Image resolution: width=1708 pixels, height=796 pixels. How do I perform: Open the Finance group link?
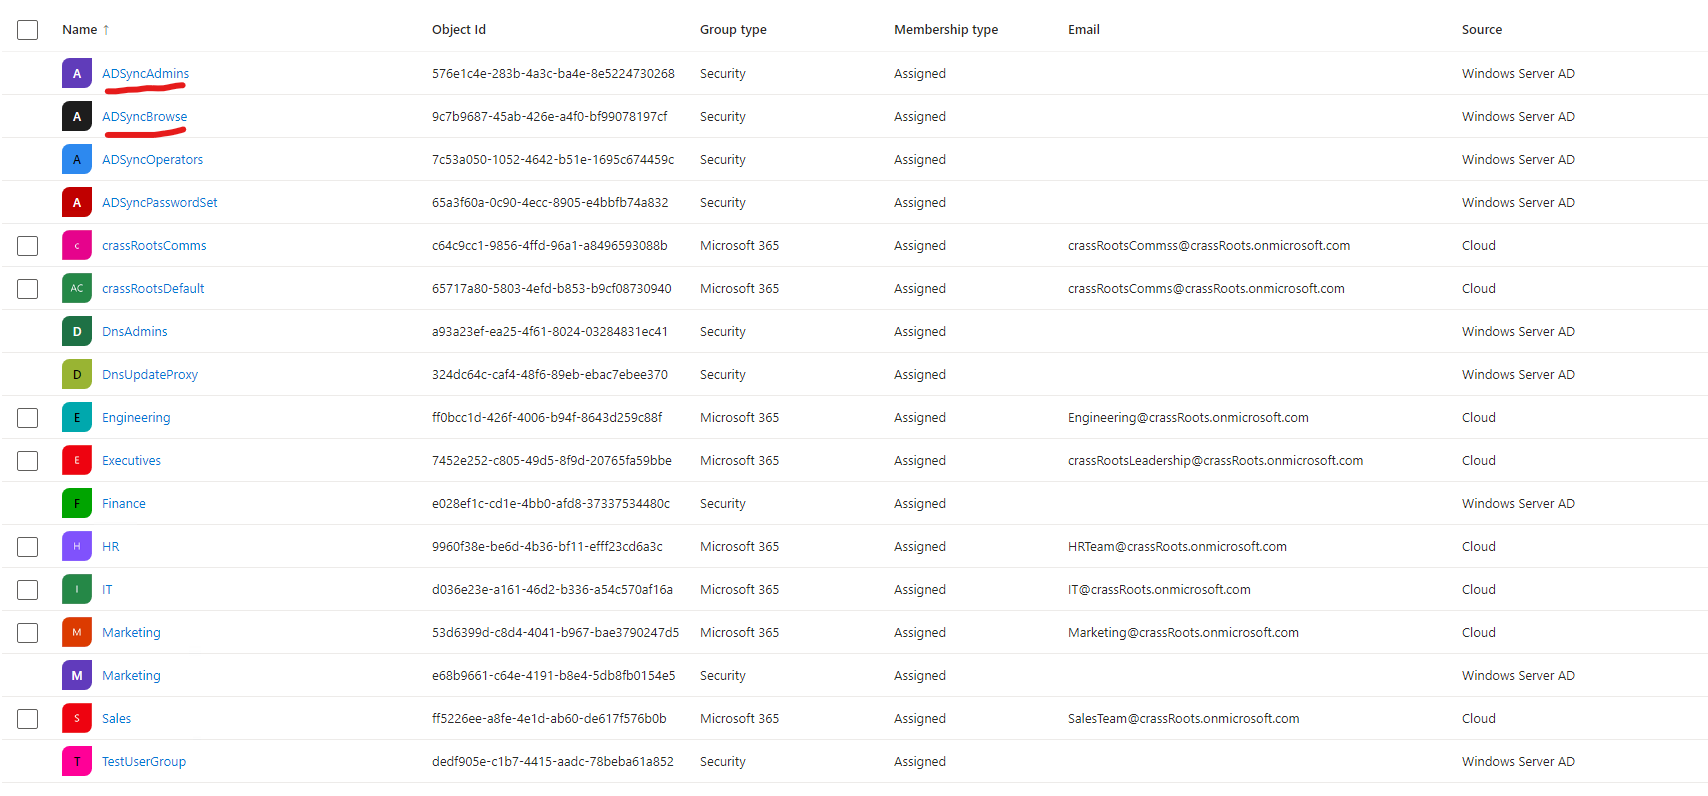pos(124,504)
